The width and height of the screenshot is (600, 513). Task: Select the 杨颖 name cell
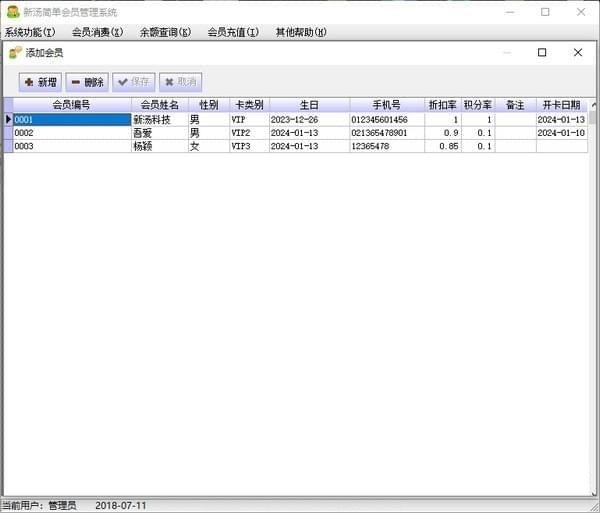[160, 146]
